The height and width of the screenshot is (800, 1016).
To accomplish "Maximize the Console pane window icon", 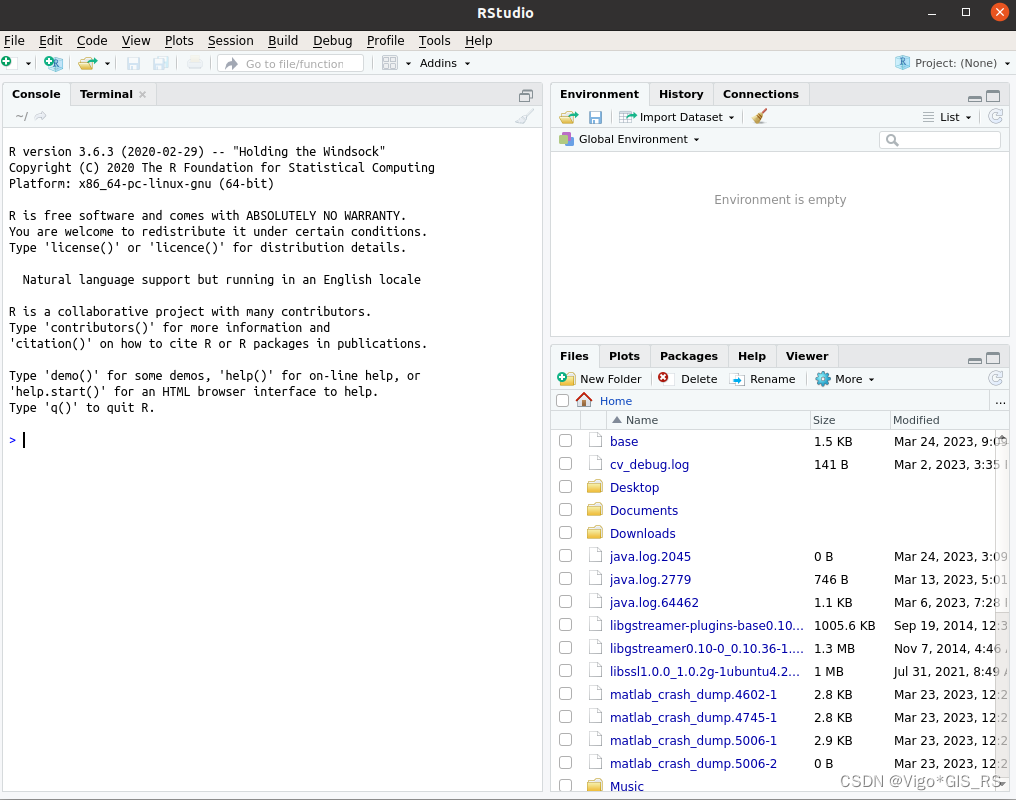I will [x=525, y=96].
